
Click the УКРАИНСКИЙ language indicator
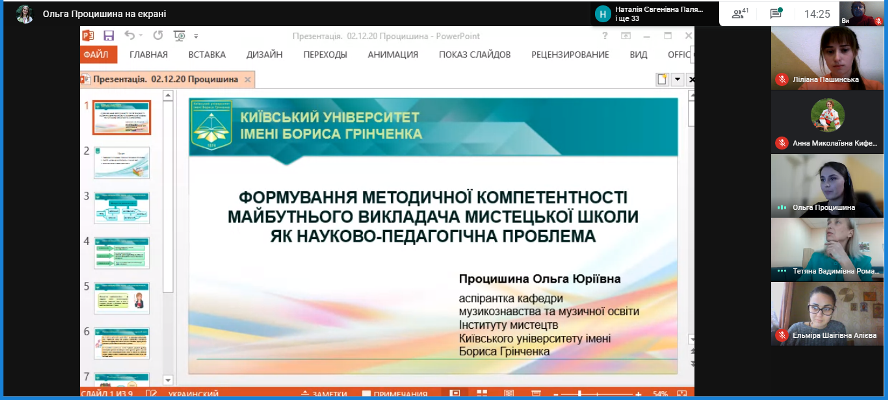189,394
